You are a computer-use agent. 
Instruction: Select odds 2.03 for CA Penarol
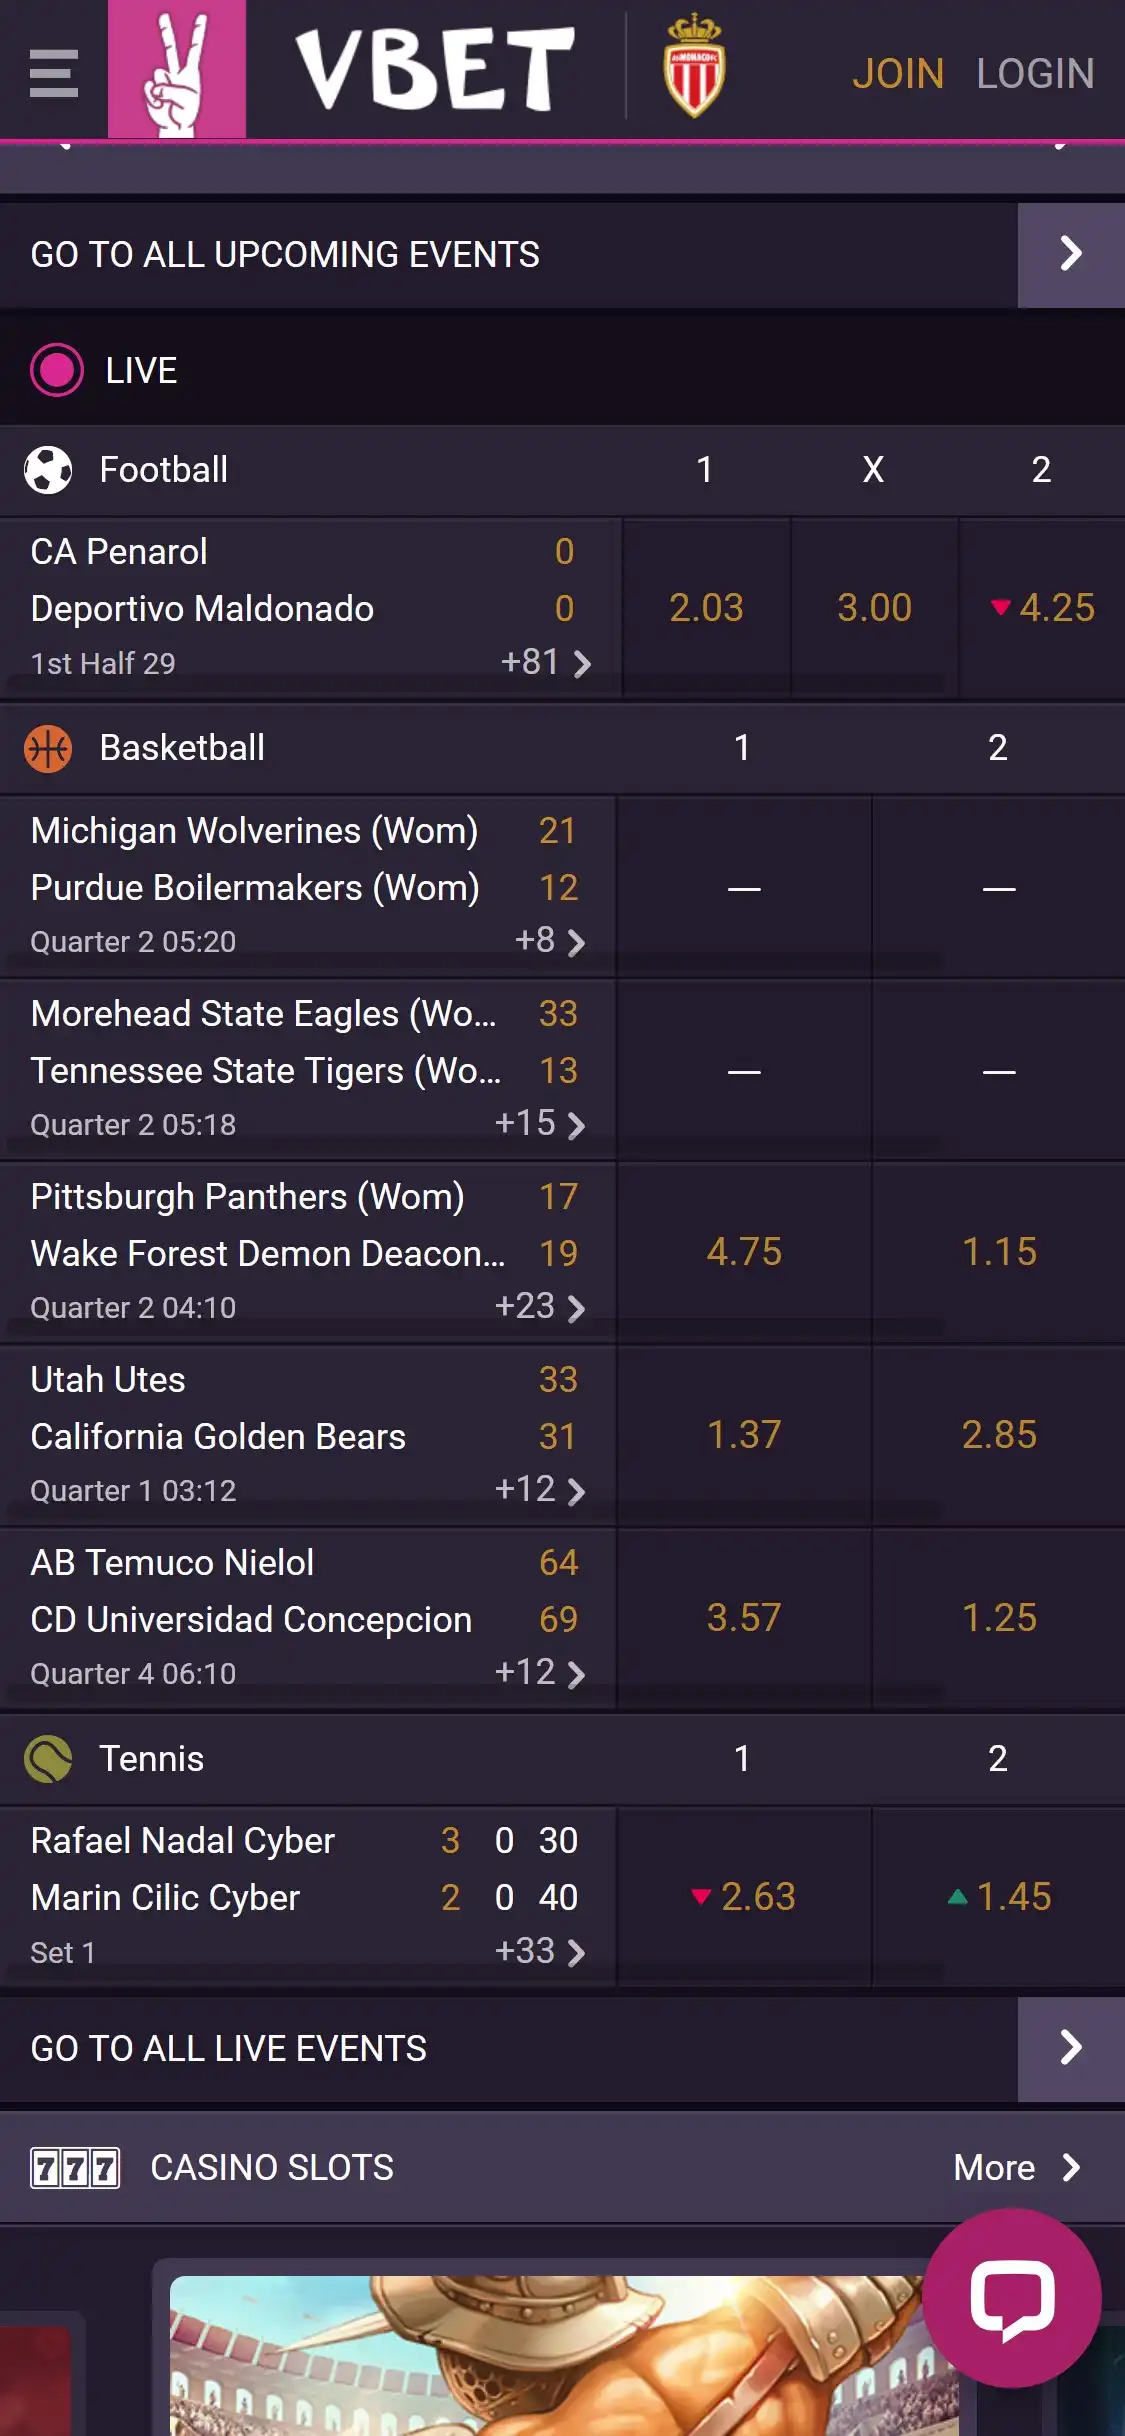click(706, 608)
